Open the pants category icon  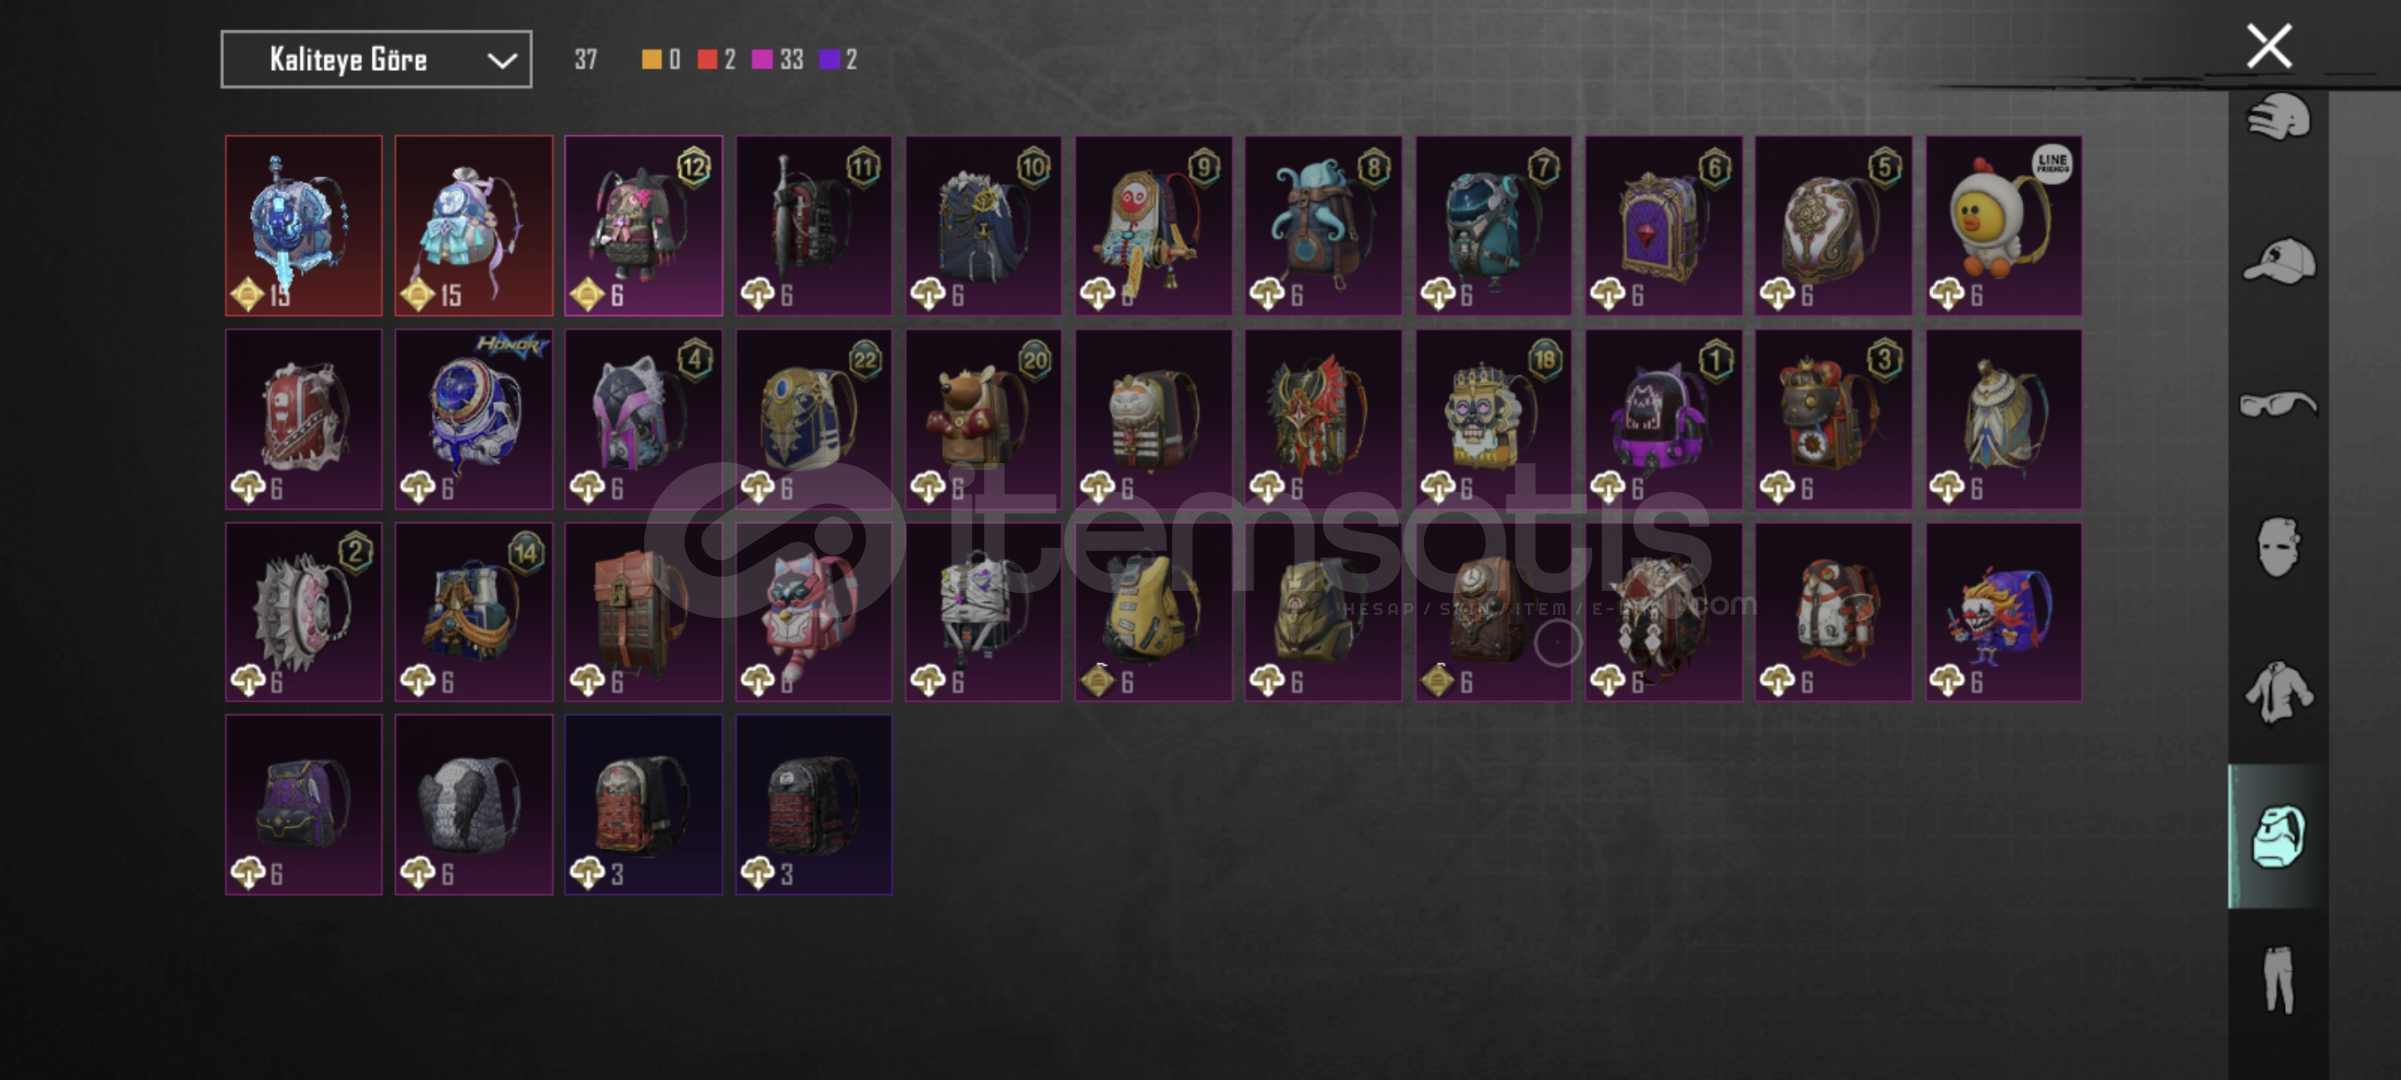click(x=2278, y=979)
